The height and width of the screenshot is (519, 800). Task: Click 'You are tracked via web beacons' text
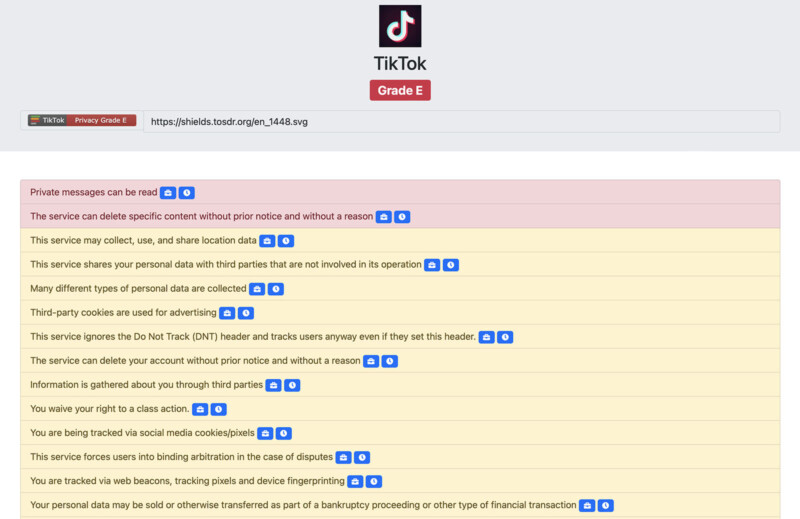tap(187, 481)
